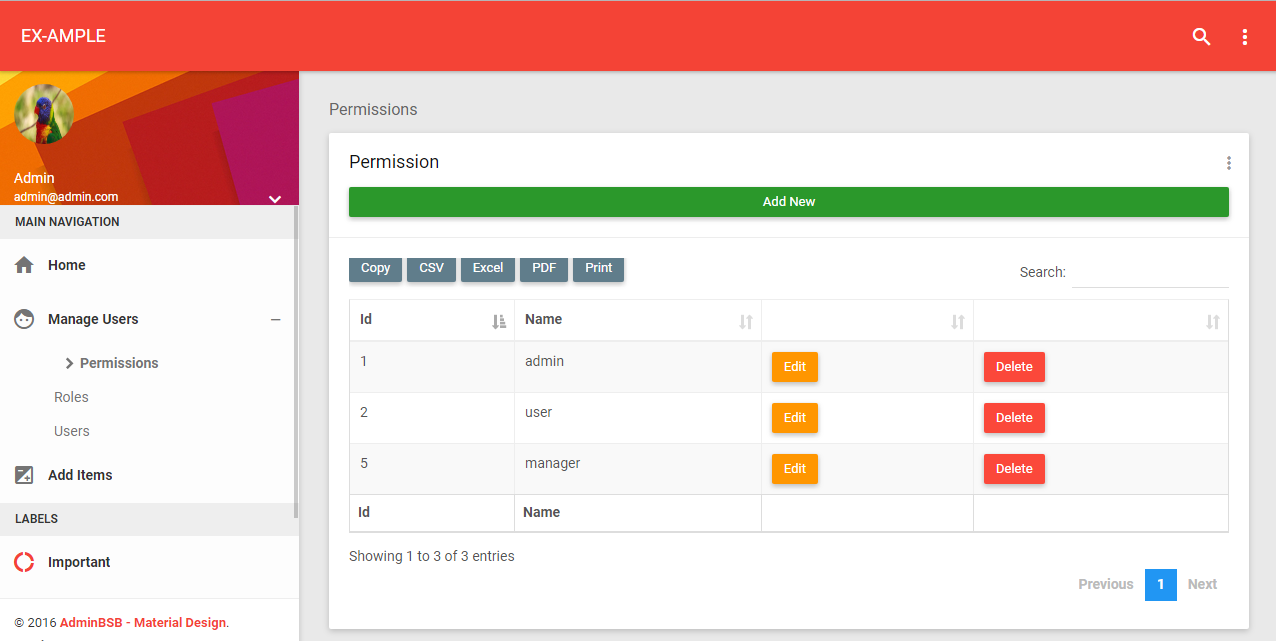Click the Copy export button

[376, 268]
